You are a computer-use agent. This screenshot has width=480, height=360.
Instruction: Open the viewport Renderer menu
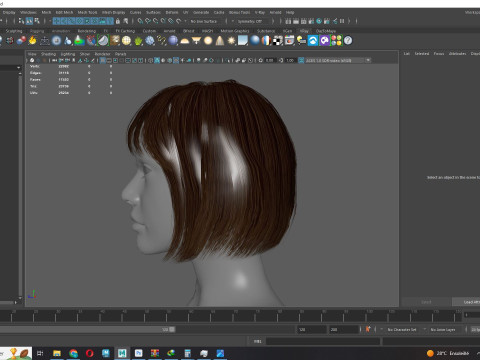pyautogui.click(x=102, y=54)
